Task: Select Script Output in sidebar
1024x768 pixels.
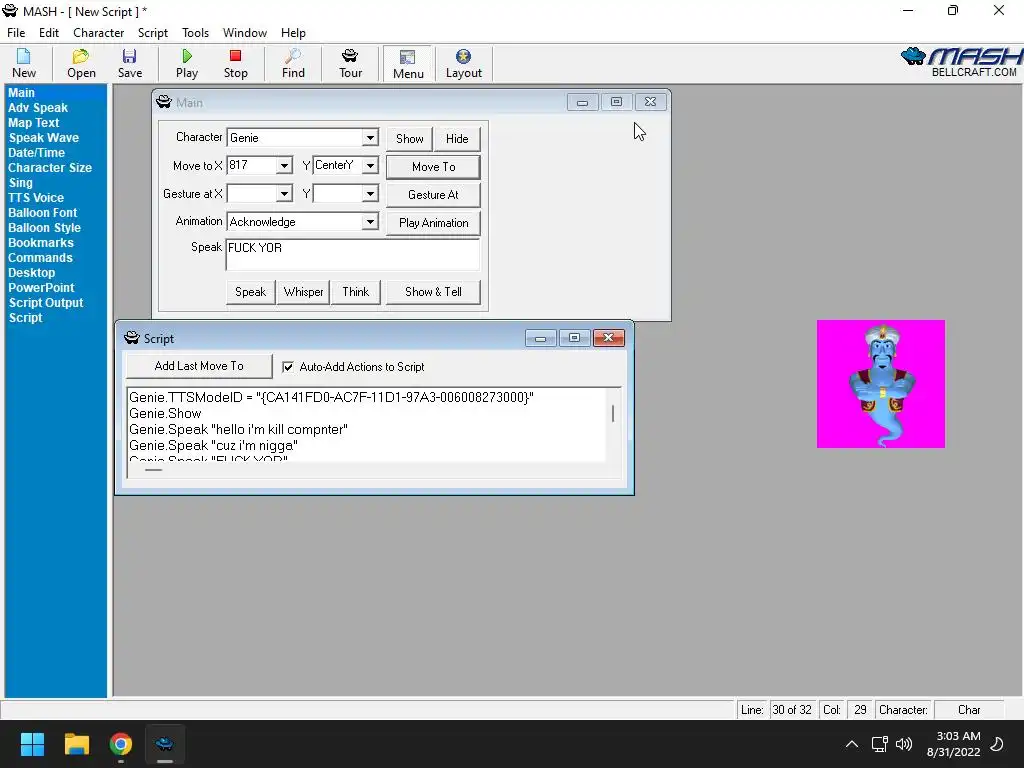Action: pos(46,303)
